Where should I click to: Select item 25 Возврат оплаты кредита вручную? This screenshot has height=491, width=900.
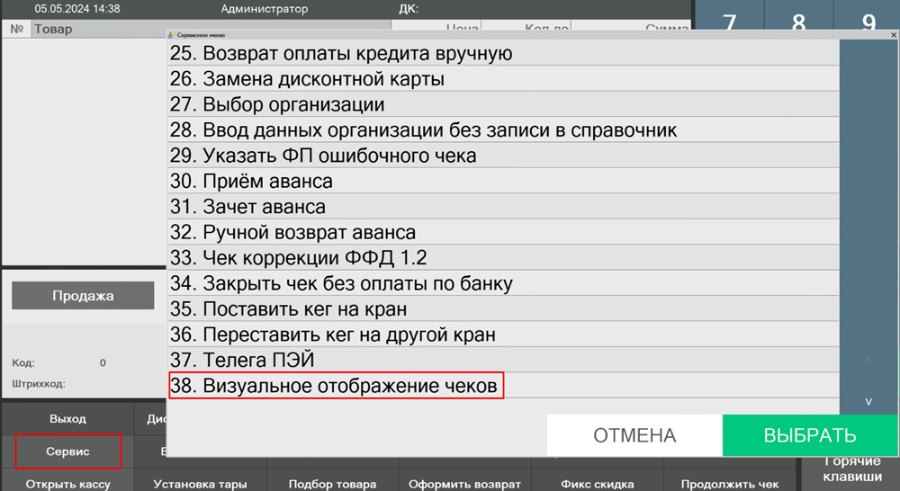coord(503,53)
